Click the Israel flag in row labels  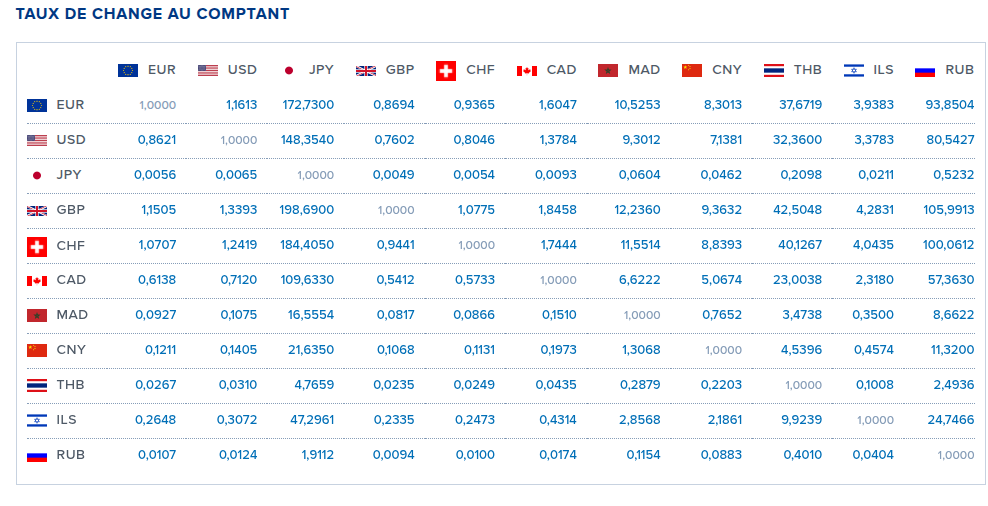pos(37,420)
